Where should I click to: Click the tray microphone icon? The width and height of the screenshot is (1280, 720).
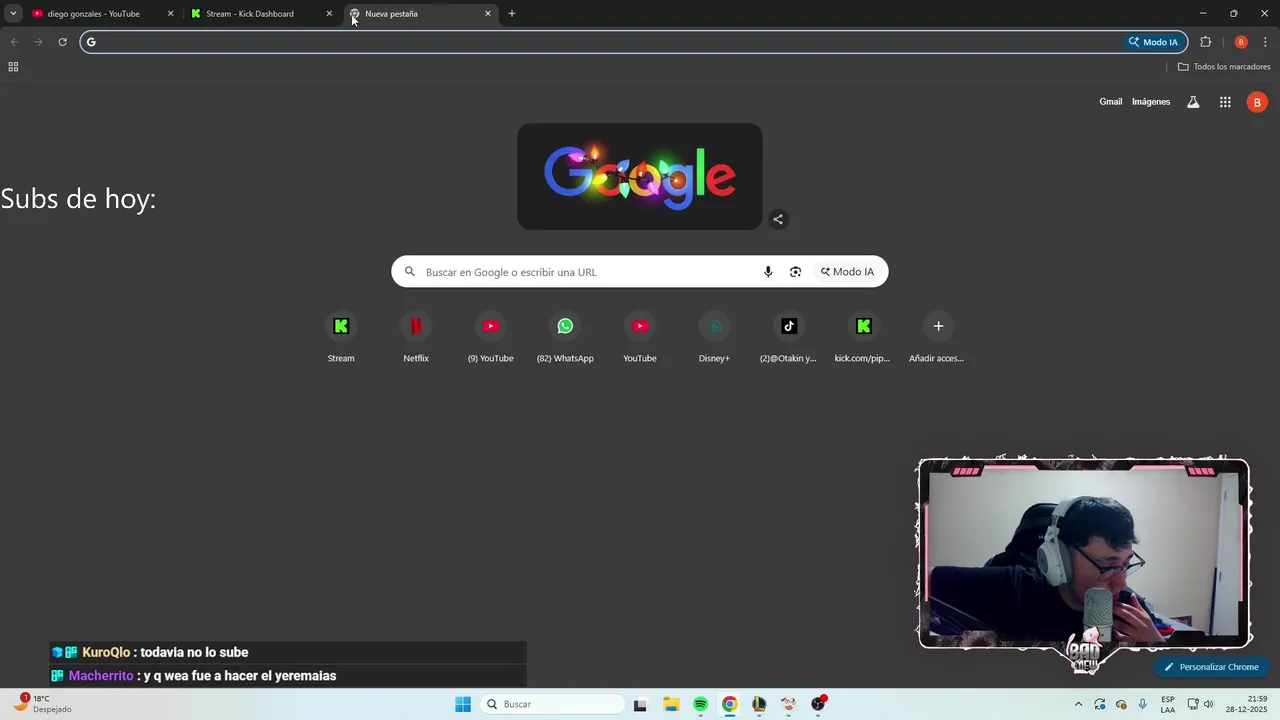point(1143,704)
